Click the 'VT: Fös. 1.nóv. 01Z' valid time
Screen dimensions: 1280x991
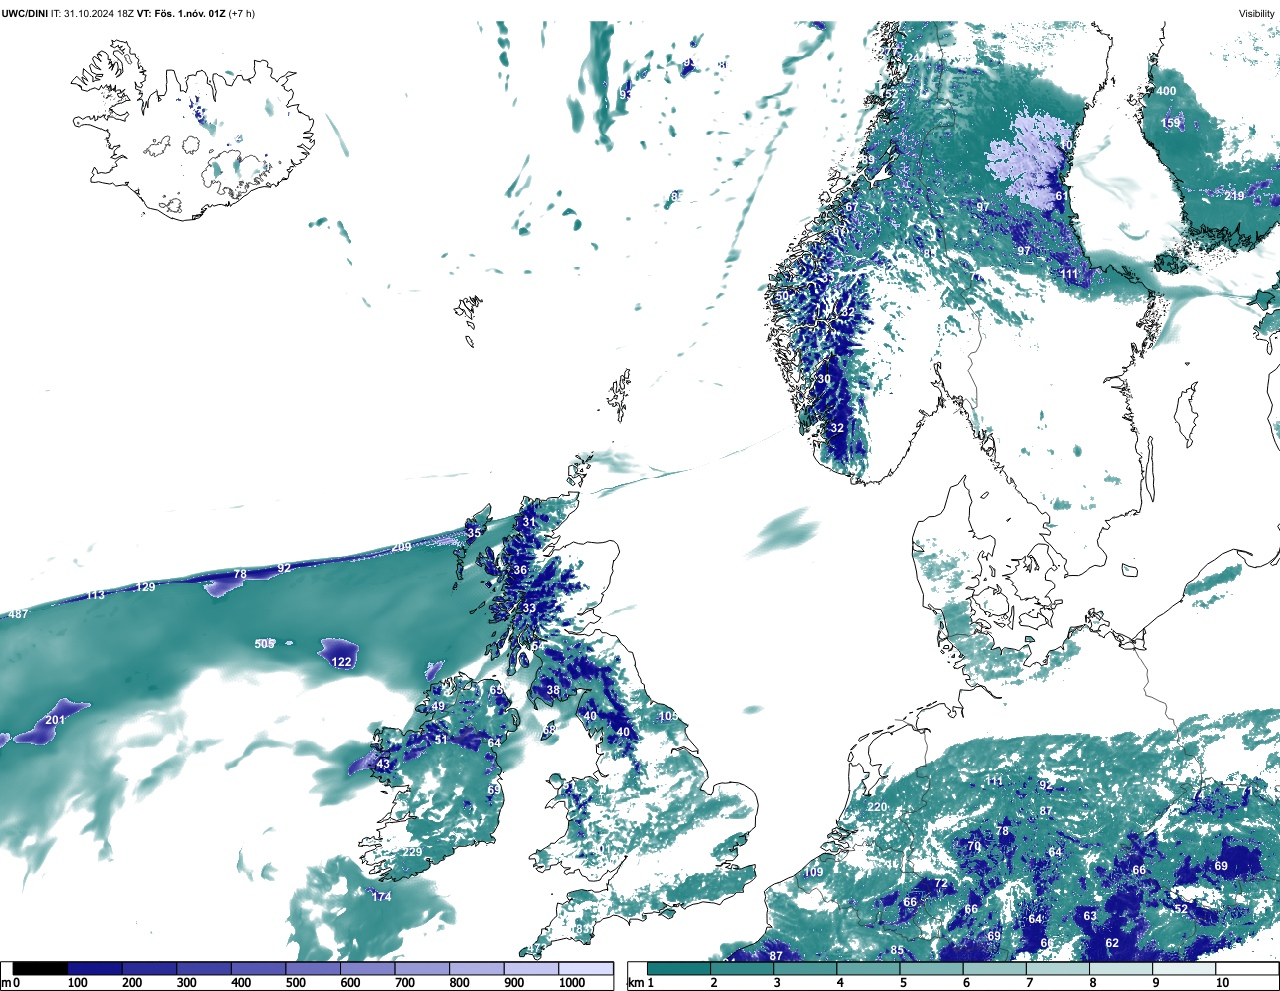point(181,13)
